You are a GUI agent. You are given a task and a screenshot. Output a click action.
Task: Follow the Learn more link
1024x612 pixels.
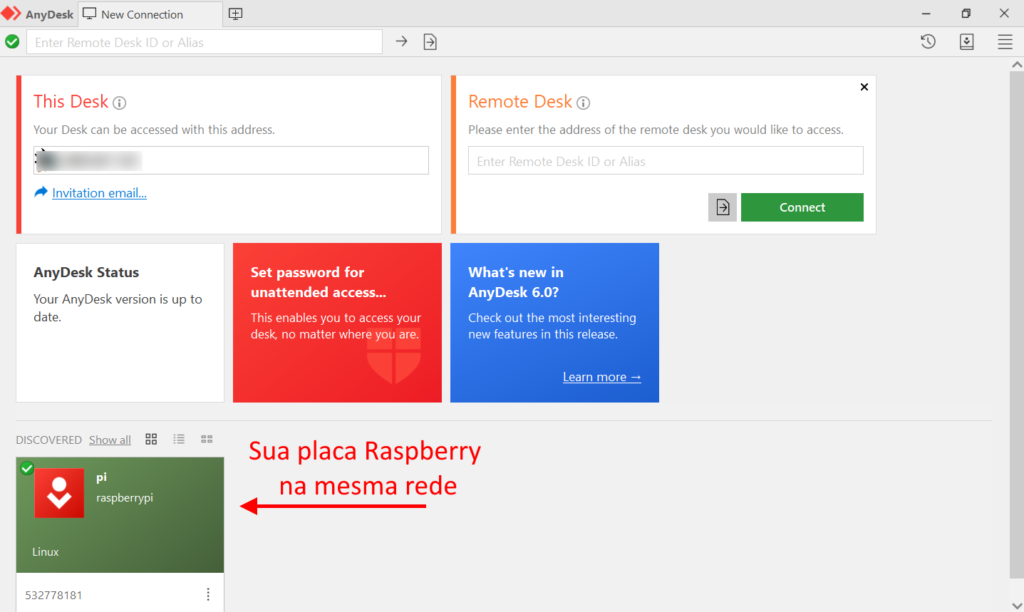click(x=601, y=377)
